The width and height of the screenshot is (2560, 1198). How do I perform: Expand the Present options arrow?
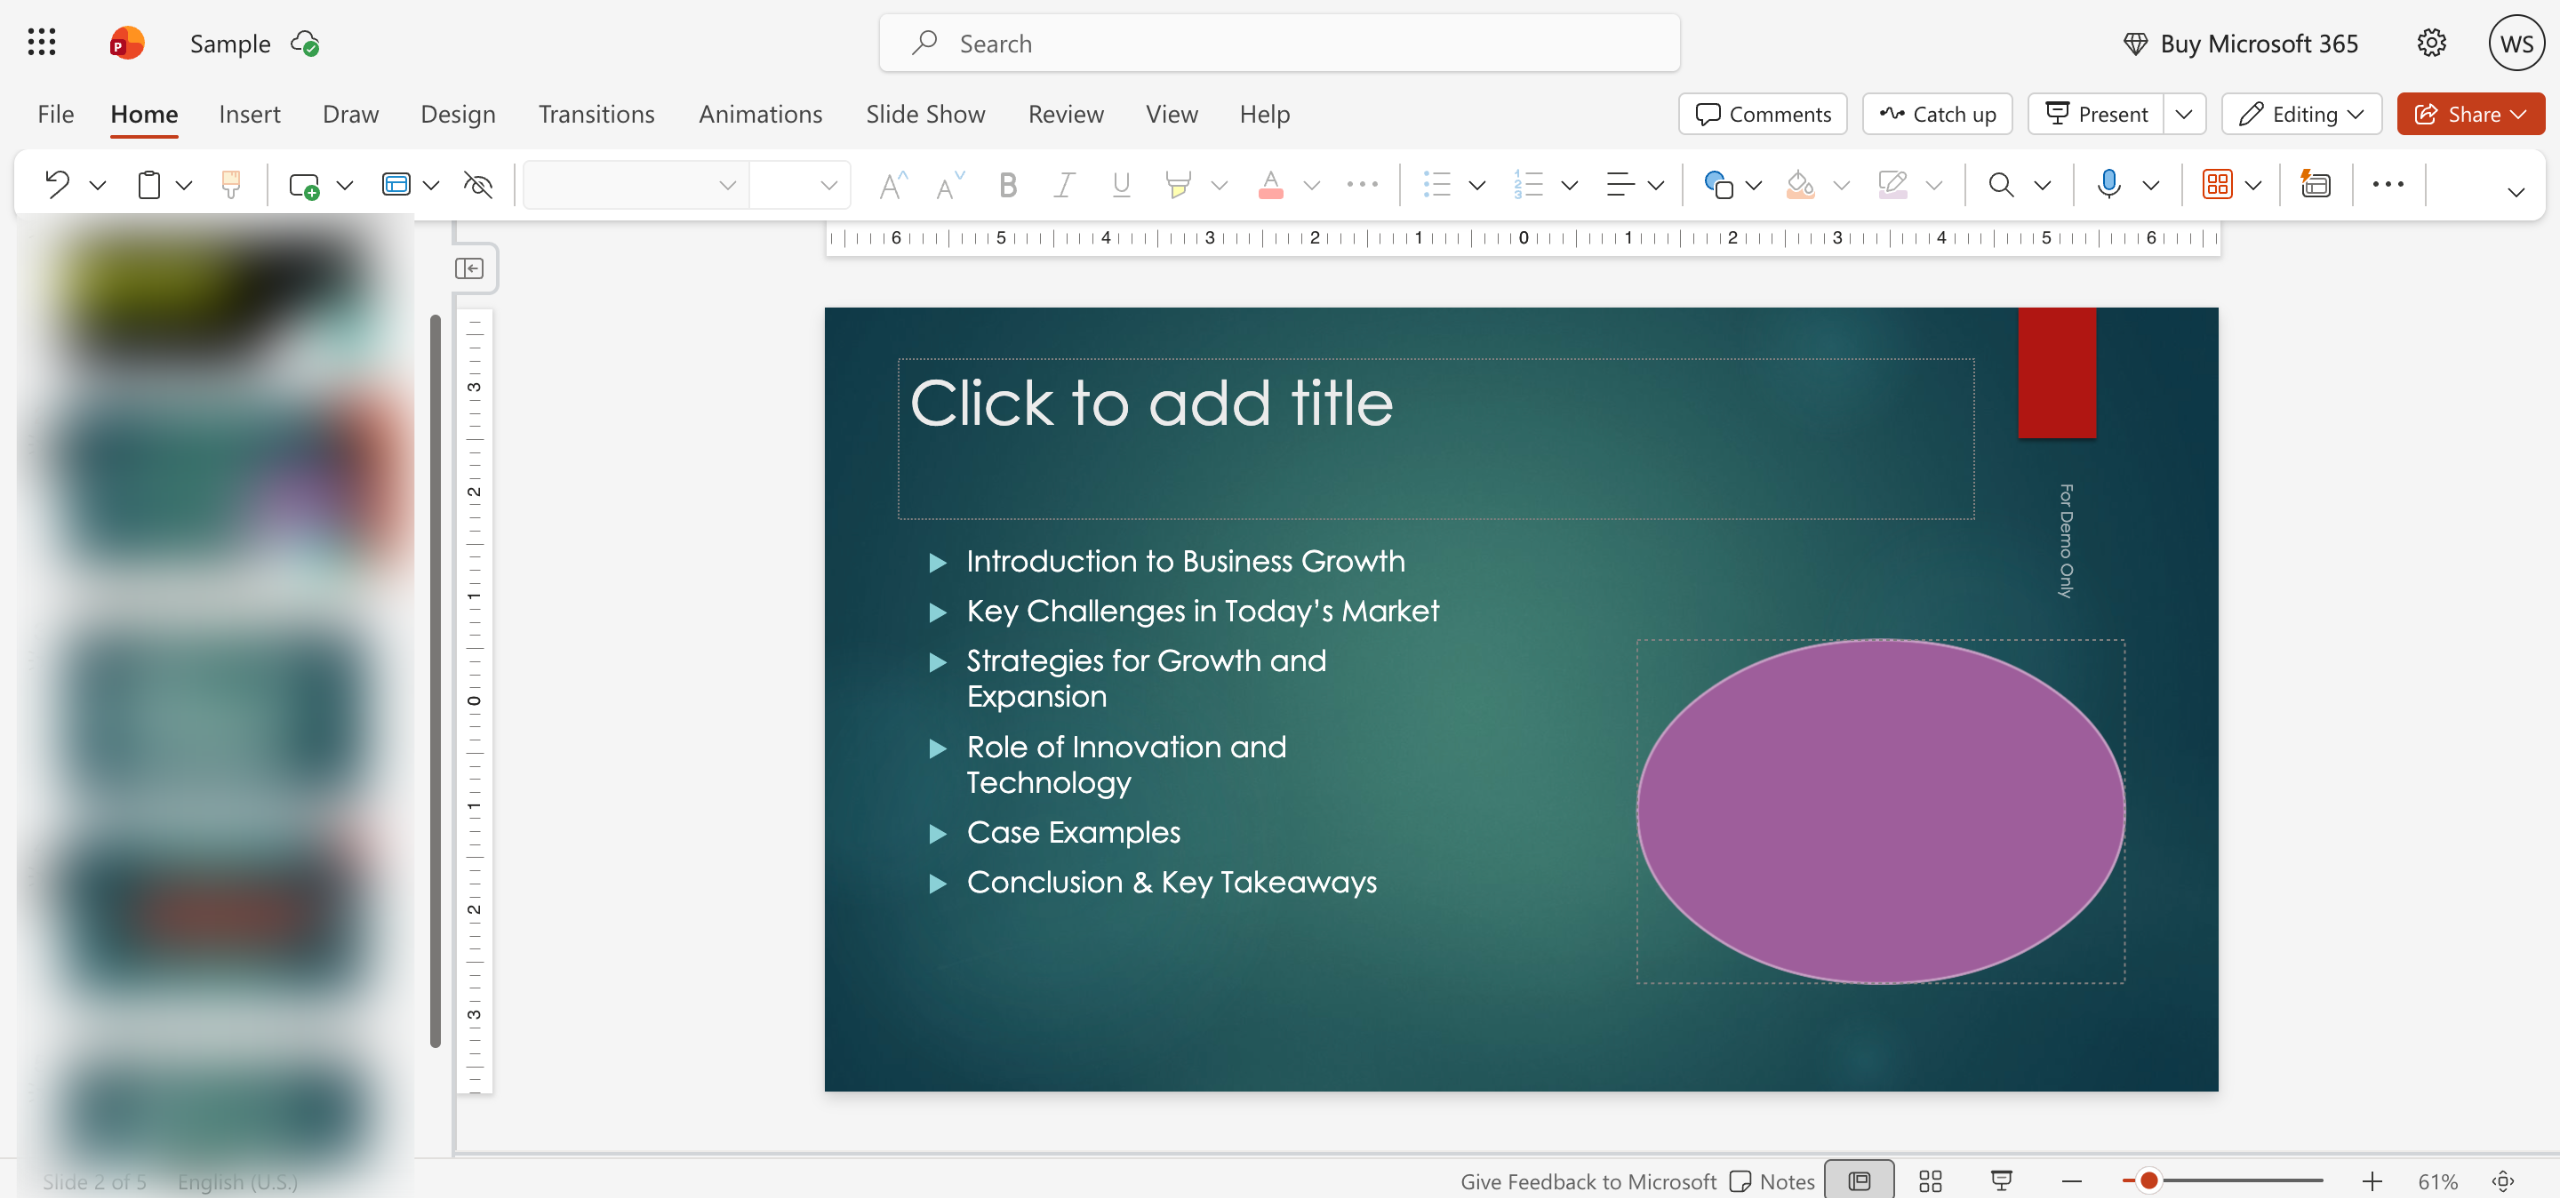tap(2184, 114)
